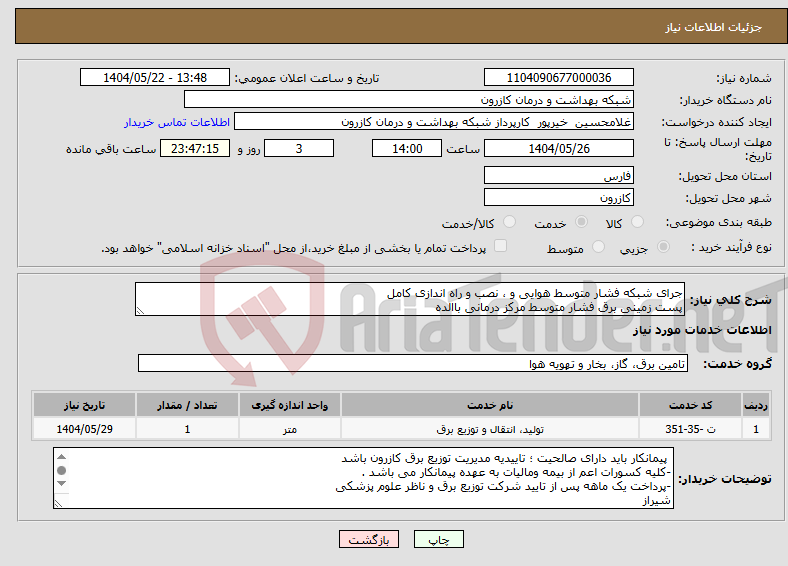This screenshot has width=788, height=566.
Task: Click the کد خدمت column header
Action: 691,405
